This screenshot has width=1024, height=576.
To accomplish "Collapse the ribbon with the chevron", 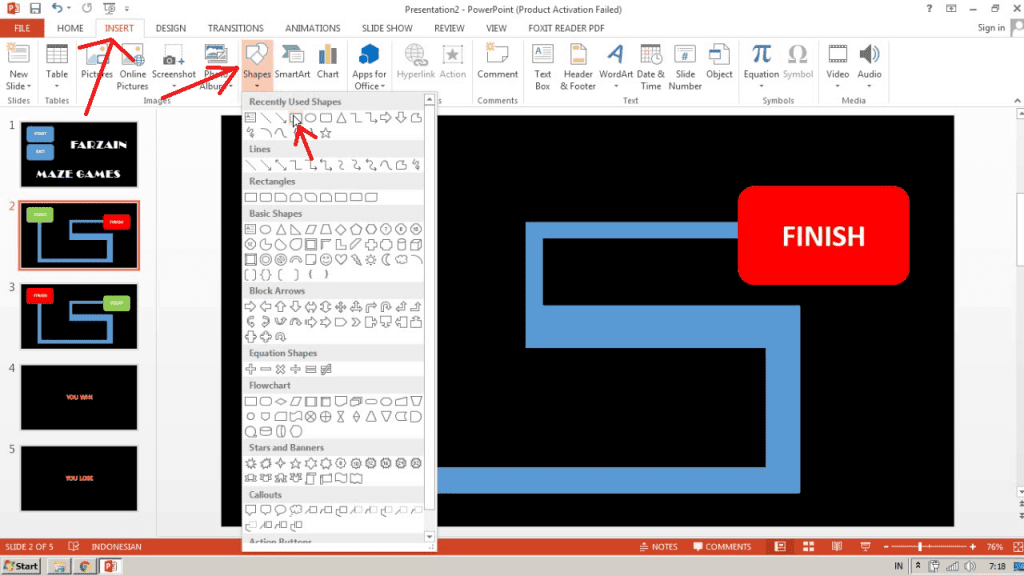I will (x=1017, y=101).
